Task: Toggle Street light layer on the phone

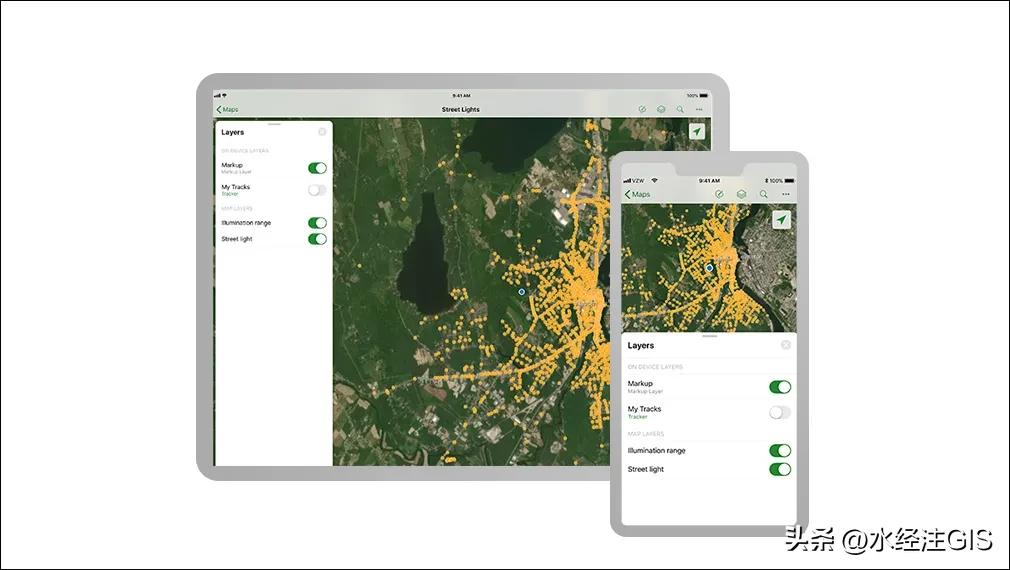Action: pyautogui.click(x=779, y=469)
